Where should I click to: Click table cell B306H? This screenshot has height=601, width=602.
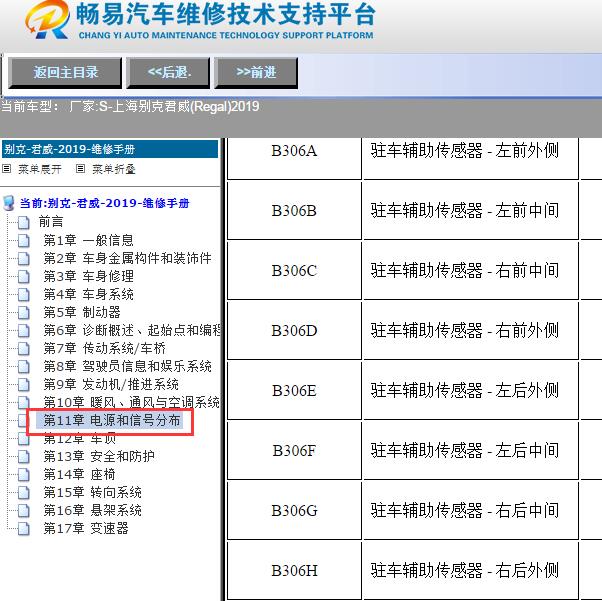(294, 570)
